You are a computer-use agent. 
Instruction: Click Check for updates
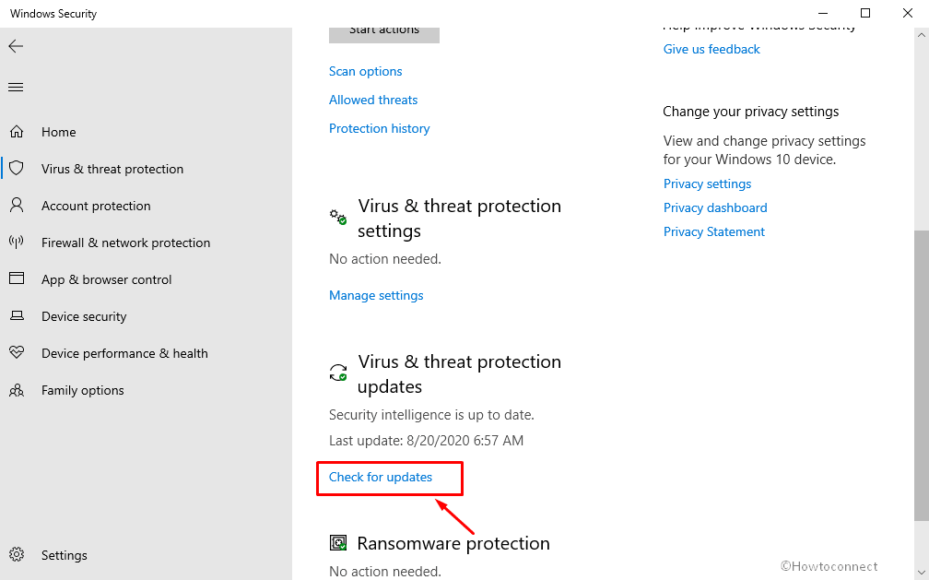[x=381, y=477]
